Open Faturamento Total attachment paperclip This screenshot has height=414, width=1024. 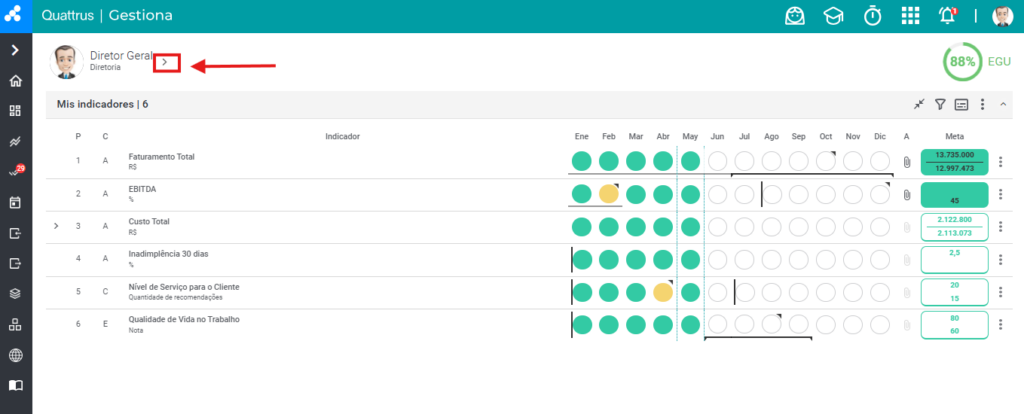tap(906, 161)
